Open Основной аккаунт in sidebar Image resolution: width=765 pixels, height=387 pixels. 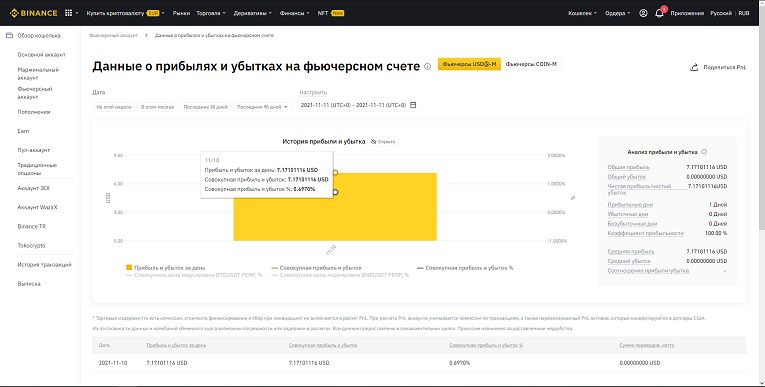coord(41,55)
